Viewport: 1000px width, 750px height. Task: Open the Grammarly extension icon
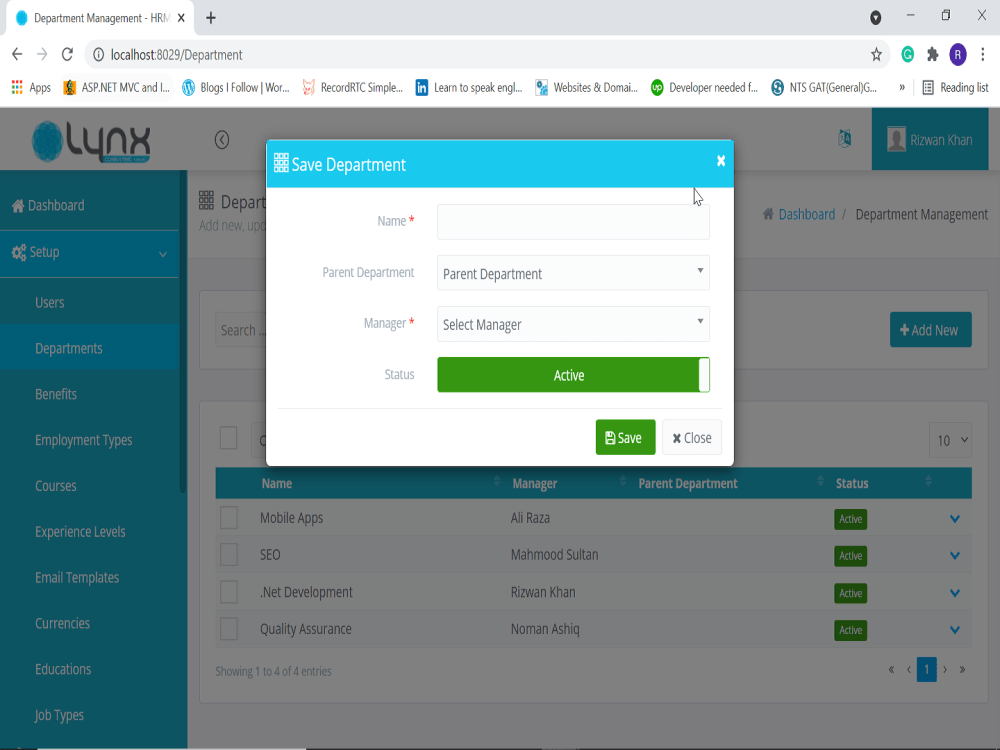(908, 55)
